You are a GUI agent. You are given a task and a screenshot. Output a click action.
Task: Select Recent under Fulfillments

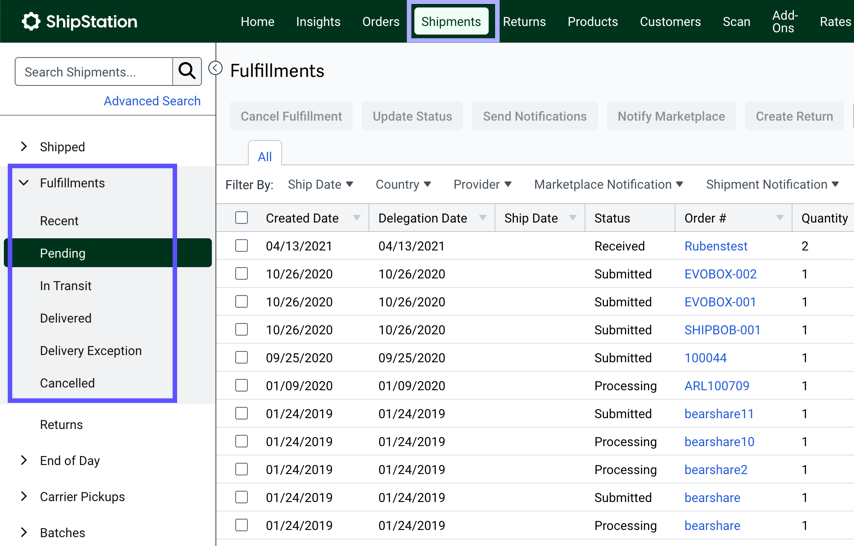tap(59, 221)
